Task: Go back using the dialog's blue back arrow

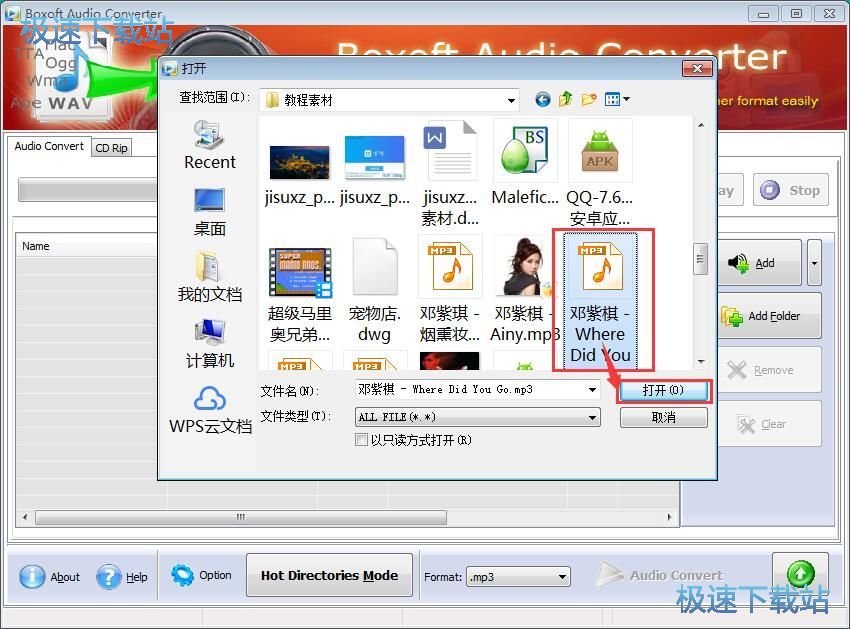Action: pyautogui.click(x=542, y=99)
